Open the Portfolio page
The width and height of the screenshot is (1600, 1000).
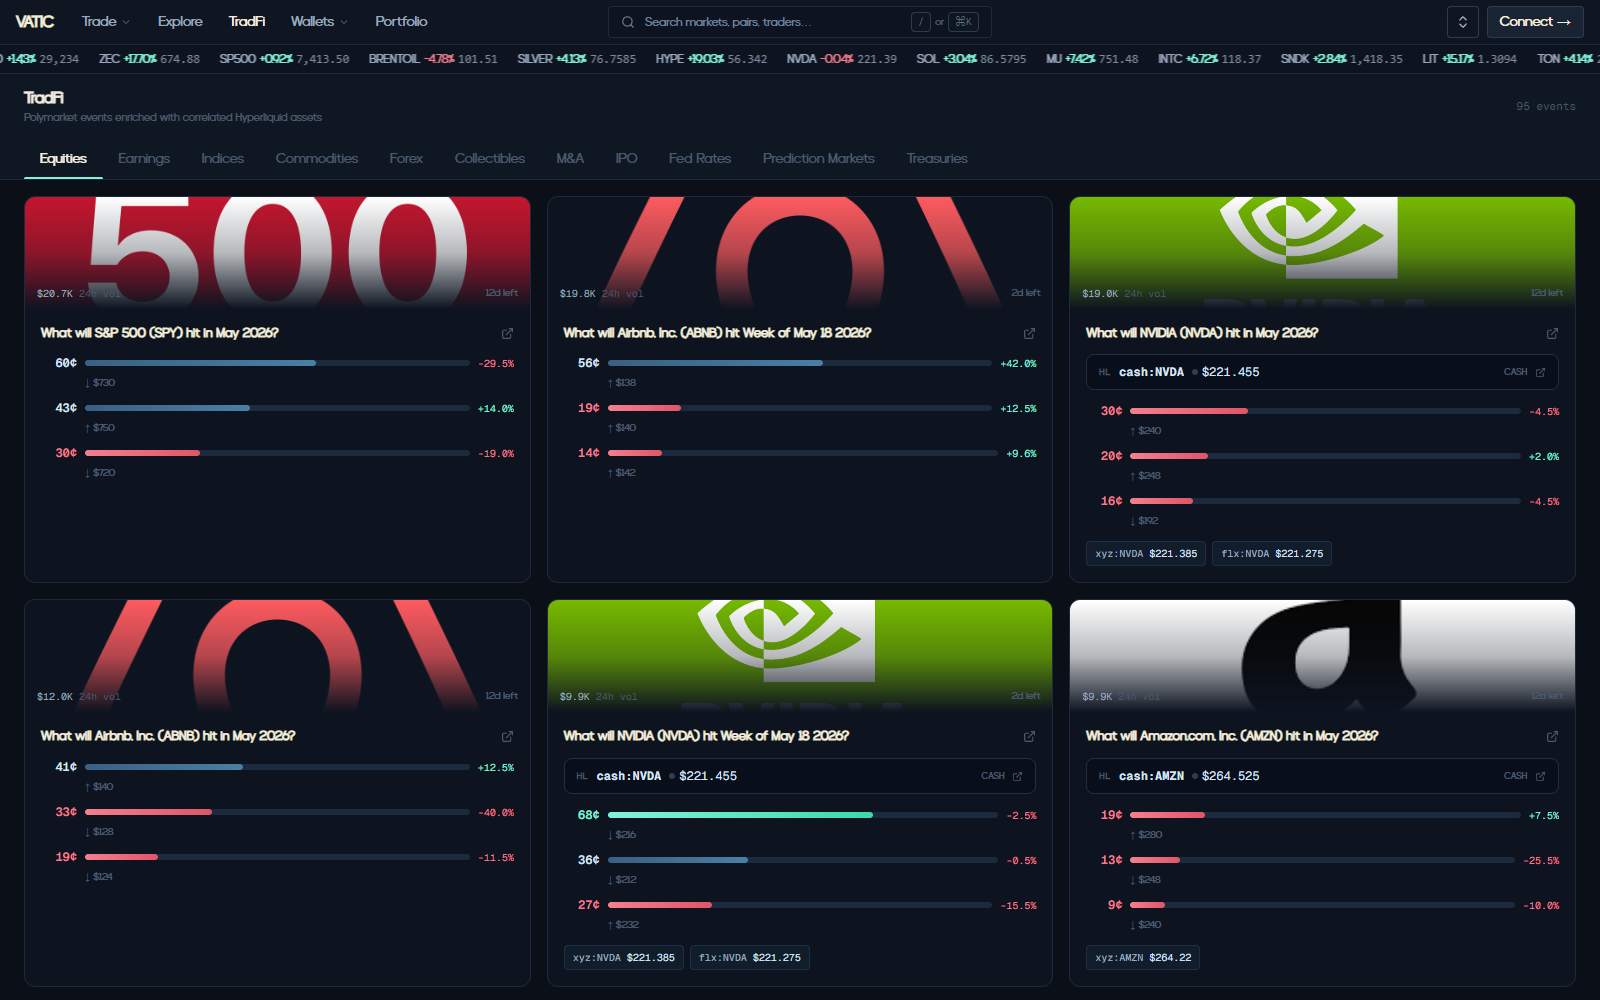(401, 21)
